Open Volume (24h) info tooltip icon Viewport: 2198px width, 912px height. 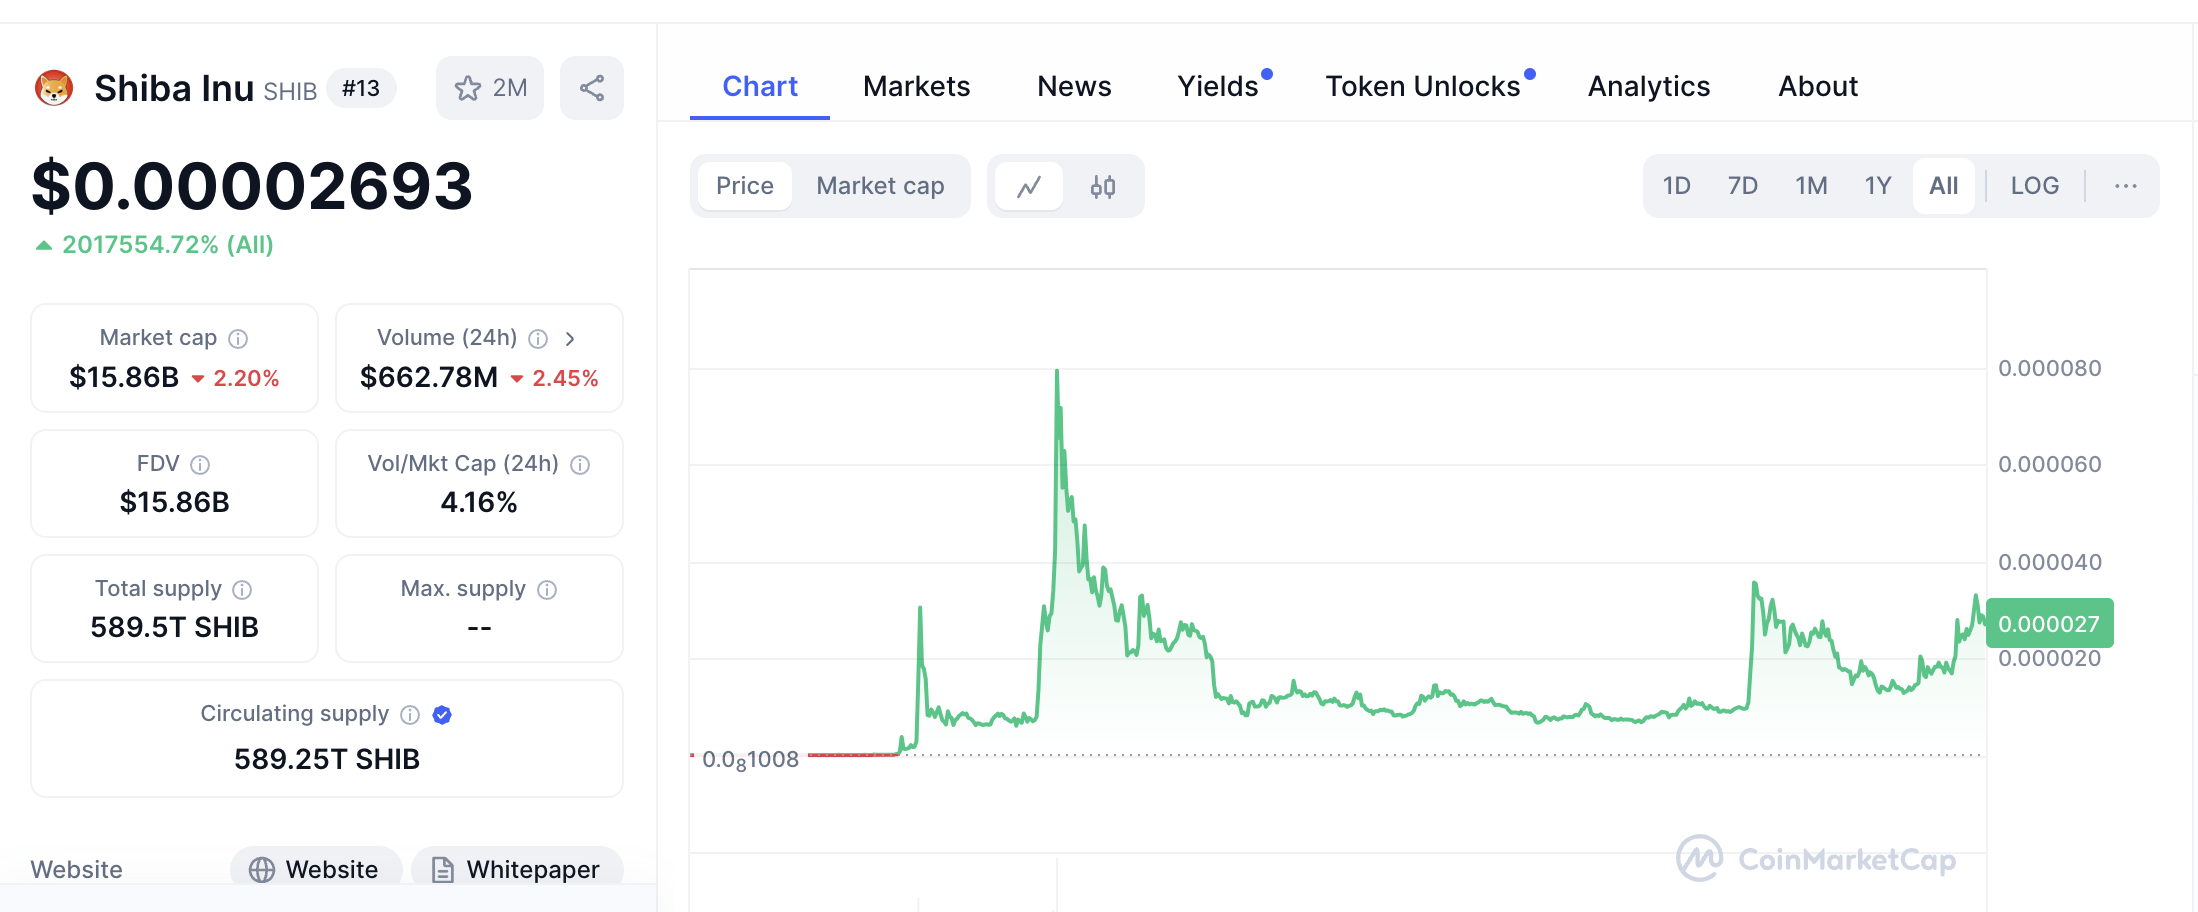[538, 339]
